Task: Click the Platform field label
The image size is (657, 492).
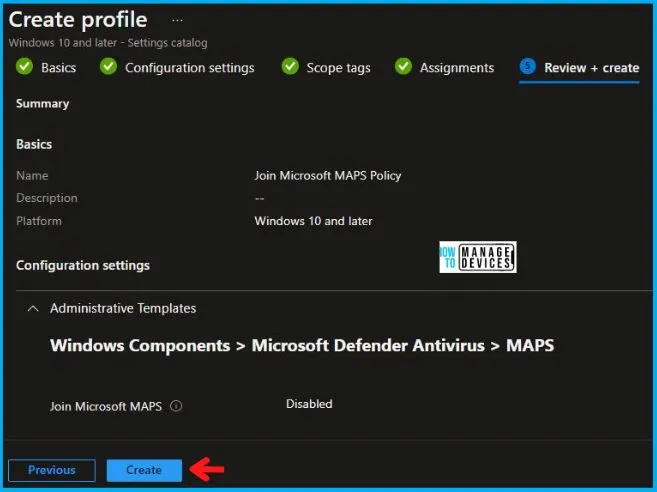Action: pos(39,221)
